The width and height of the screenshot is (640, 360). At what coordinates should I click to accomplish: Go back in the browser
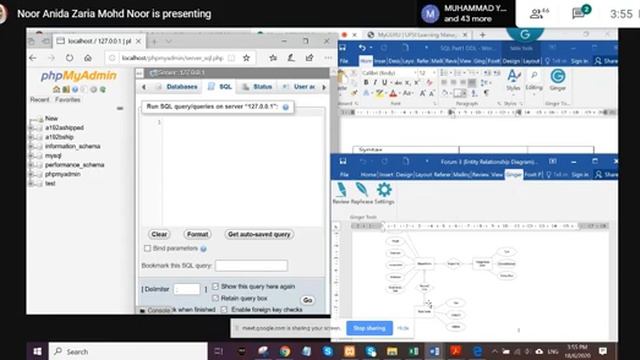pos(33,58)
